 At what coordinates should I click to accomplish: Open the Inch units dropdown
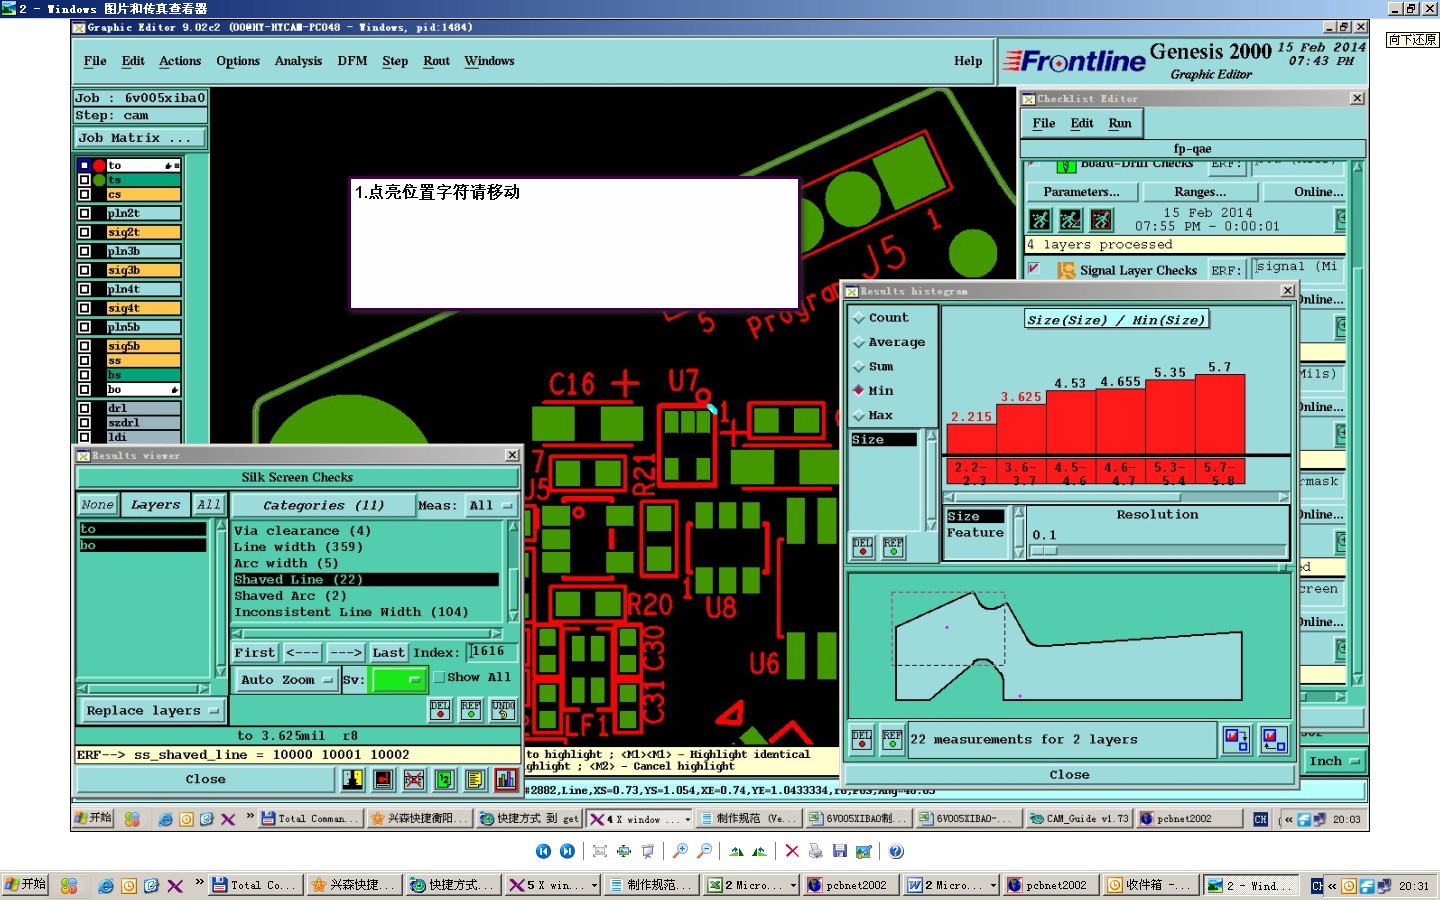tap(1335, 762)
